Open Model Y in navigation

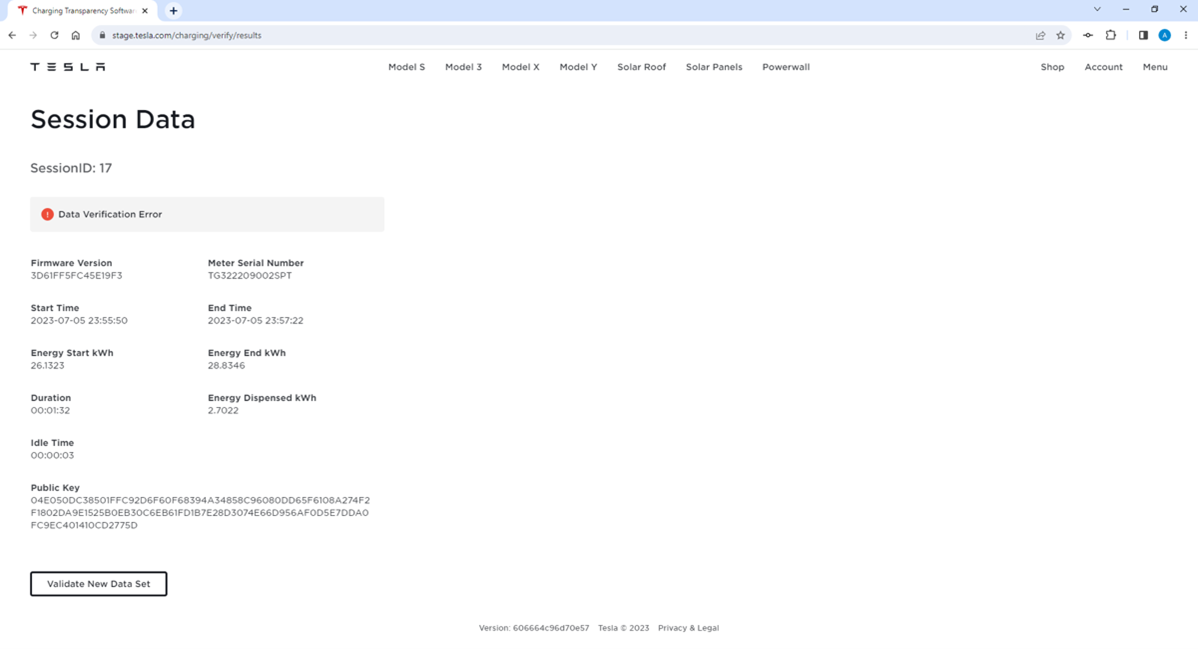(x=578, y=67)
